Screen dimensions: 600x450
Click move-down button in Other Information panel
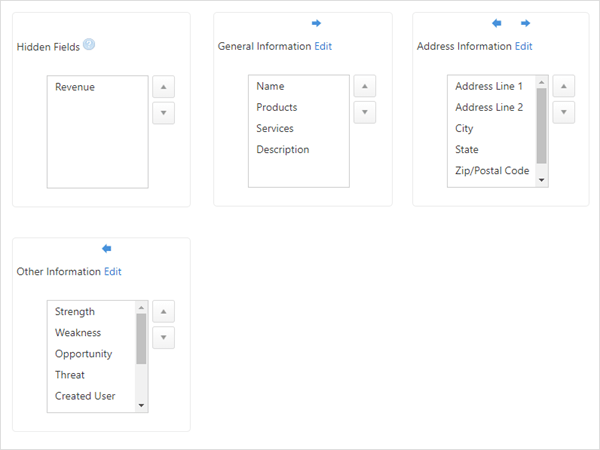click(x=163, y=338)
